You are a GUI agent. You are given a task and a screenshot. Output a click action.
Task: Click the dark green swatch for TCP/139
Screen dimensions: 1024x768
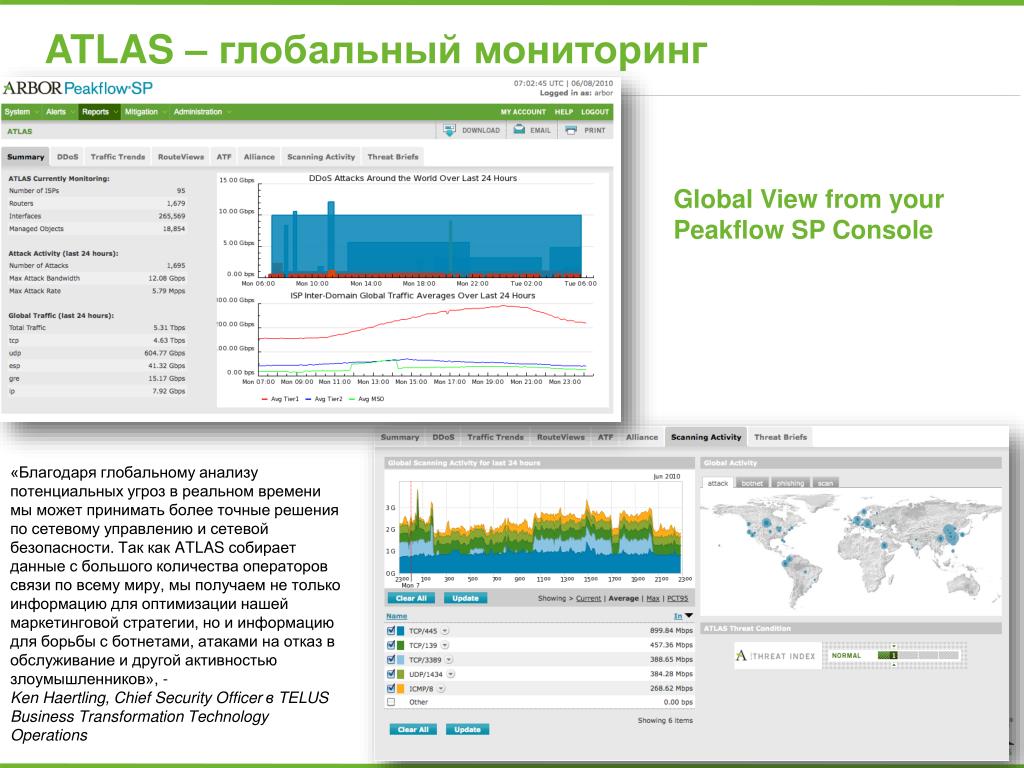[x=401, y=645]
